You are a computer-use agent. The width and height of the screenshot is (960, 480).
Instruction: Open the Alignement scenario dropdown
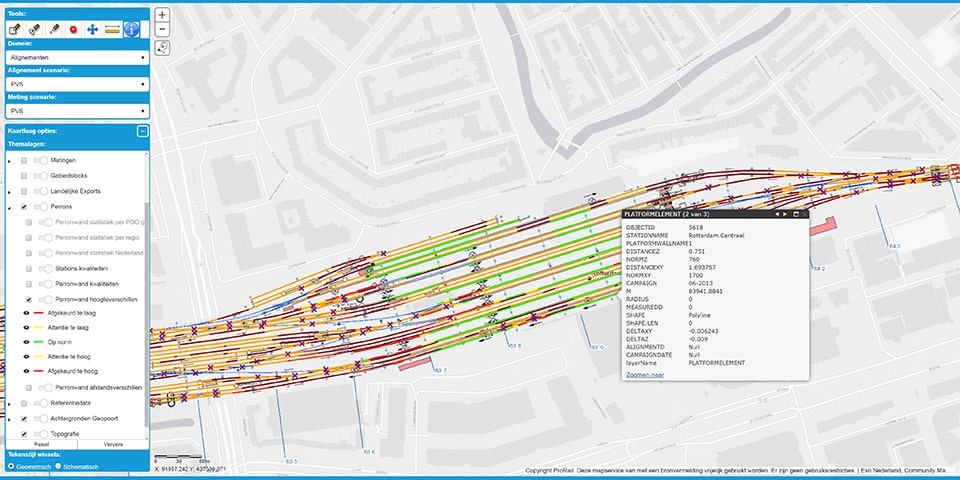[x=77, y=84]
